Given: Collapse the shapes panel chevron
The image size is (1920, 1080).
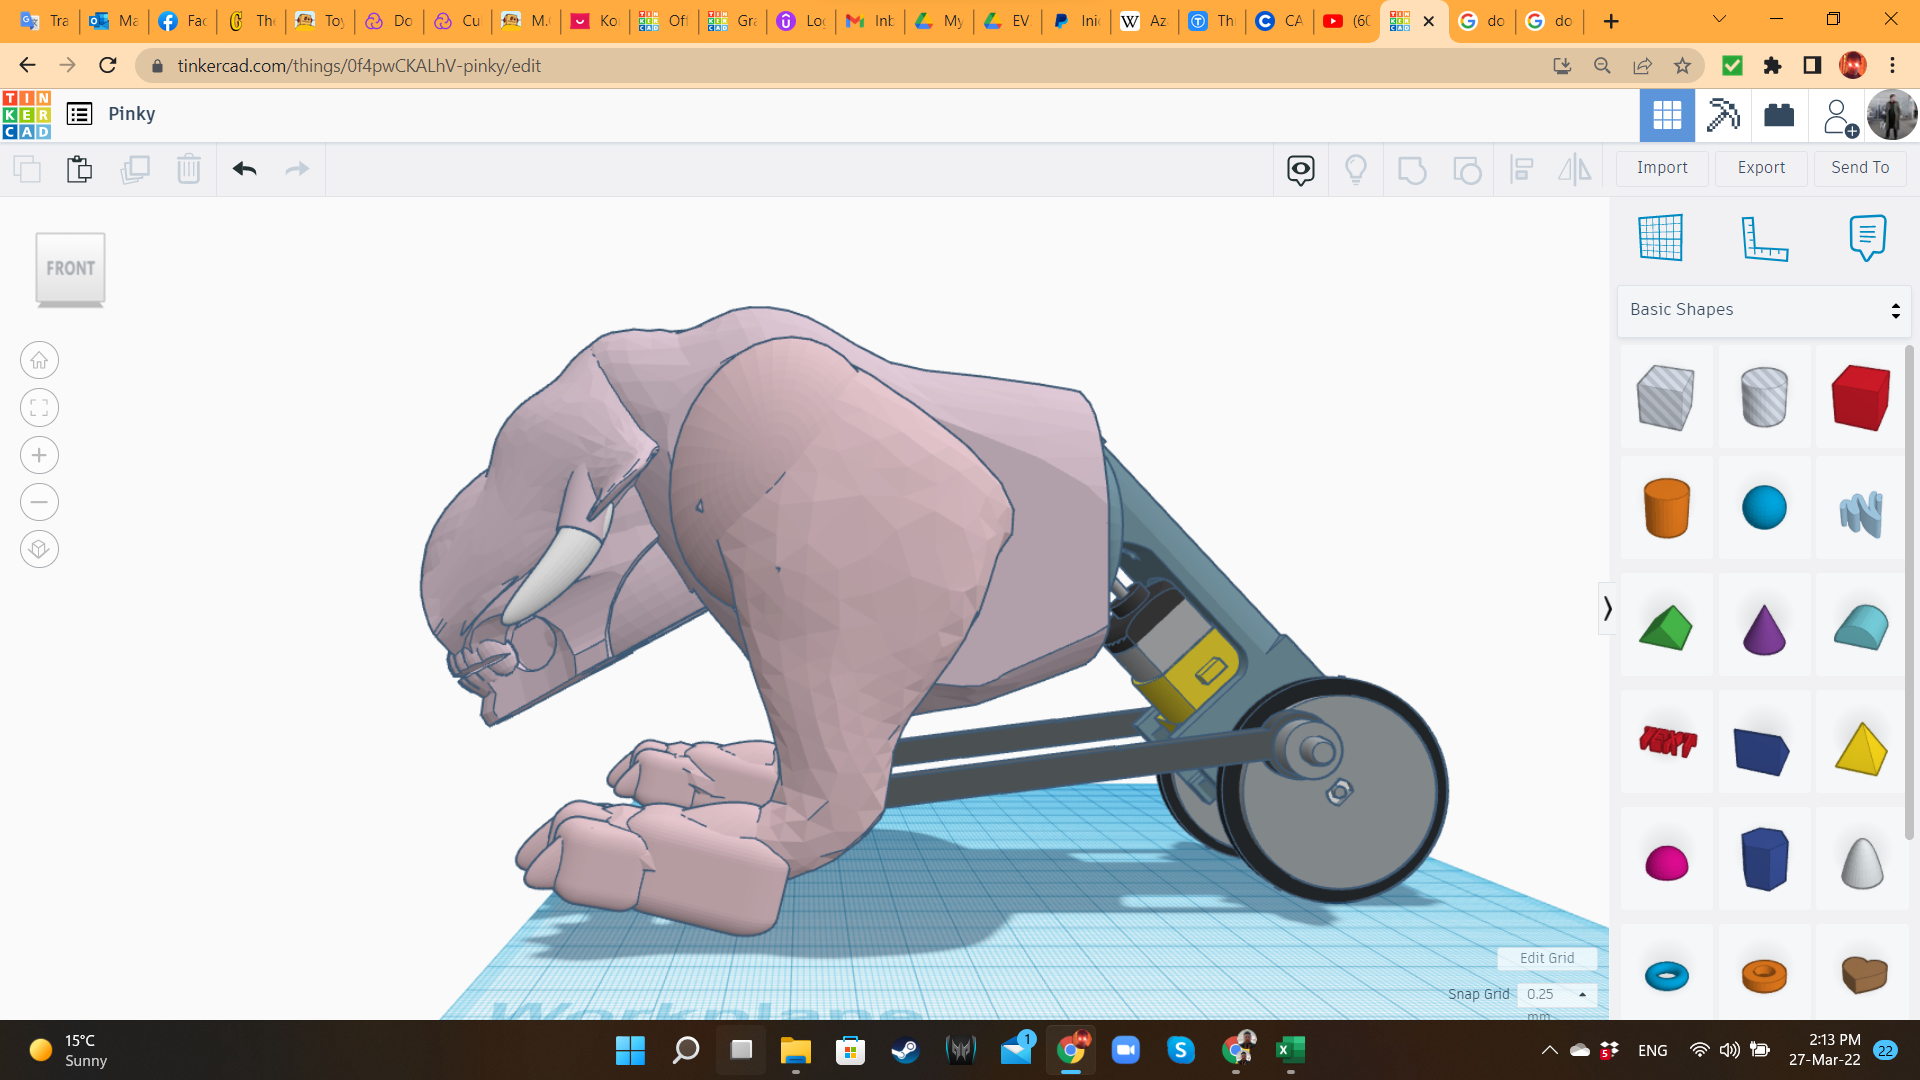Looking at the screenshot, I should point(1607,608).
